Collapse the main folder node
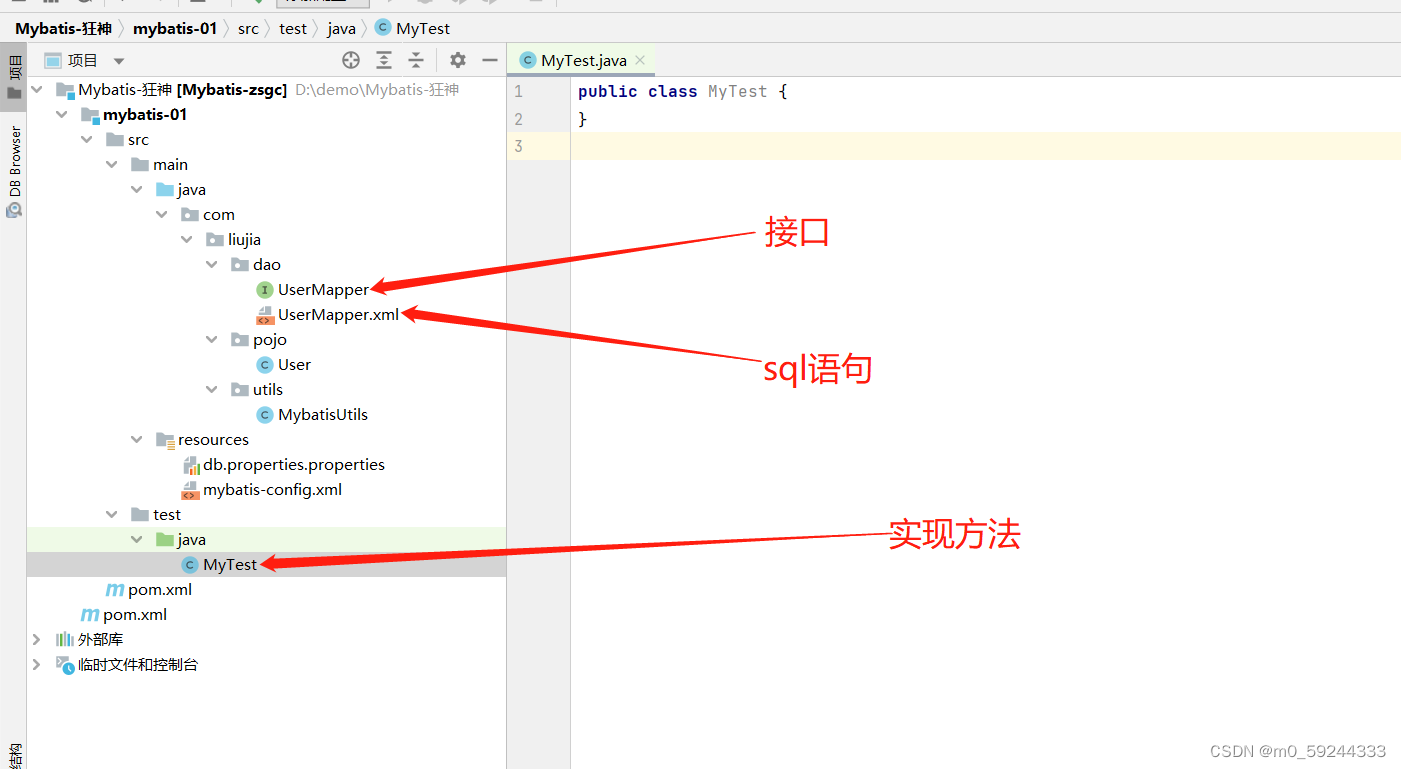Screen dimensions: 1401x769 pyautogui.click(x=112, y=164)
